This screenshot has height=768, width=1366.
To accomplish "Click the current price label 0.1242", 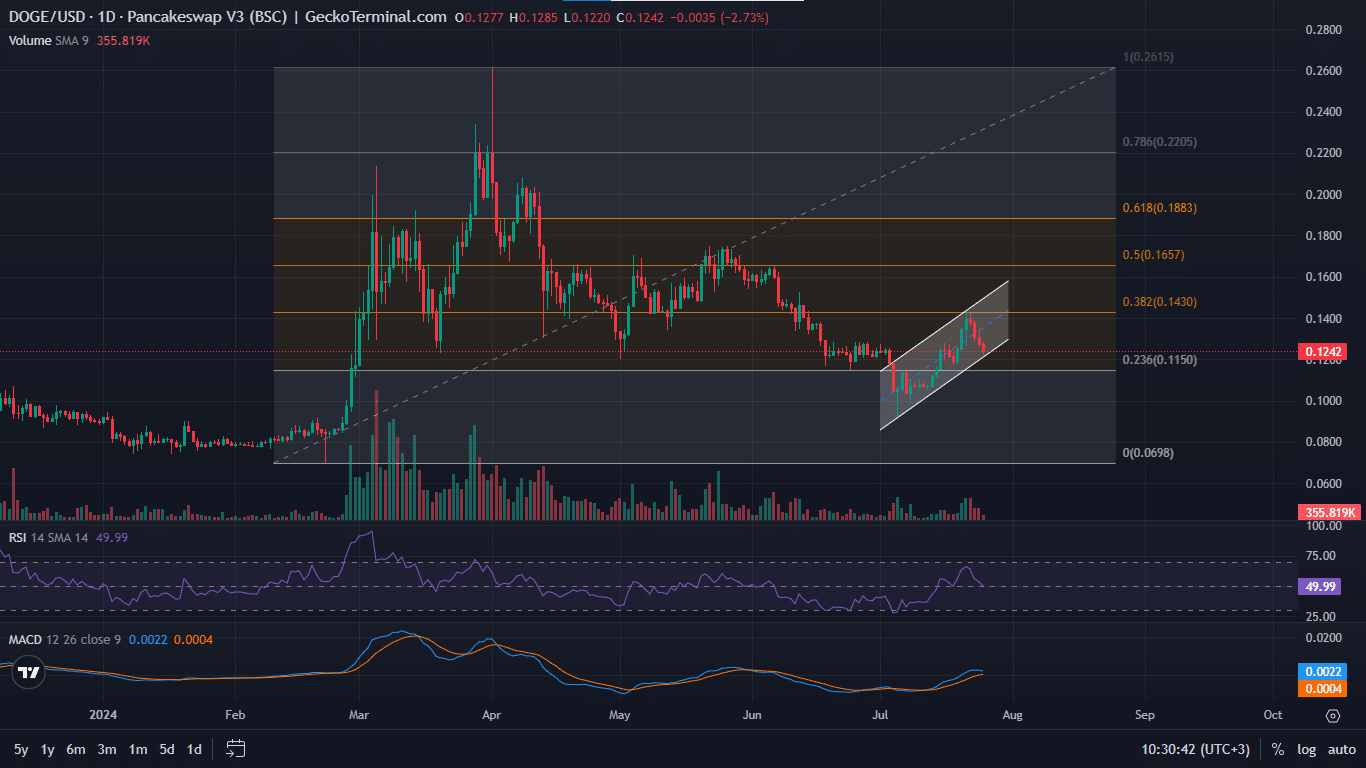I will (x=1322, y=351).
